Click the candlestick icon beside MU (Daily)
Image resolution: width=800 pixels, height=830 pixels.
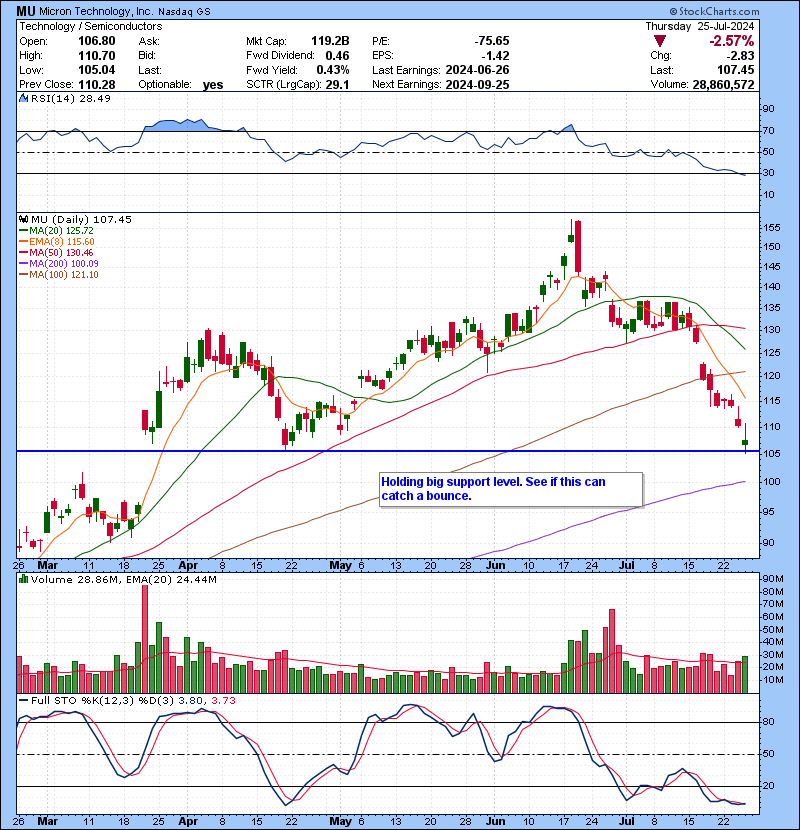tap(23, 219)
